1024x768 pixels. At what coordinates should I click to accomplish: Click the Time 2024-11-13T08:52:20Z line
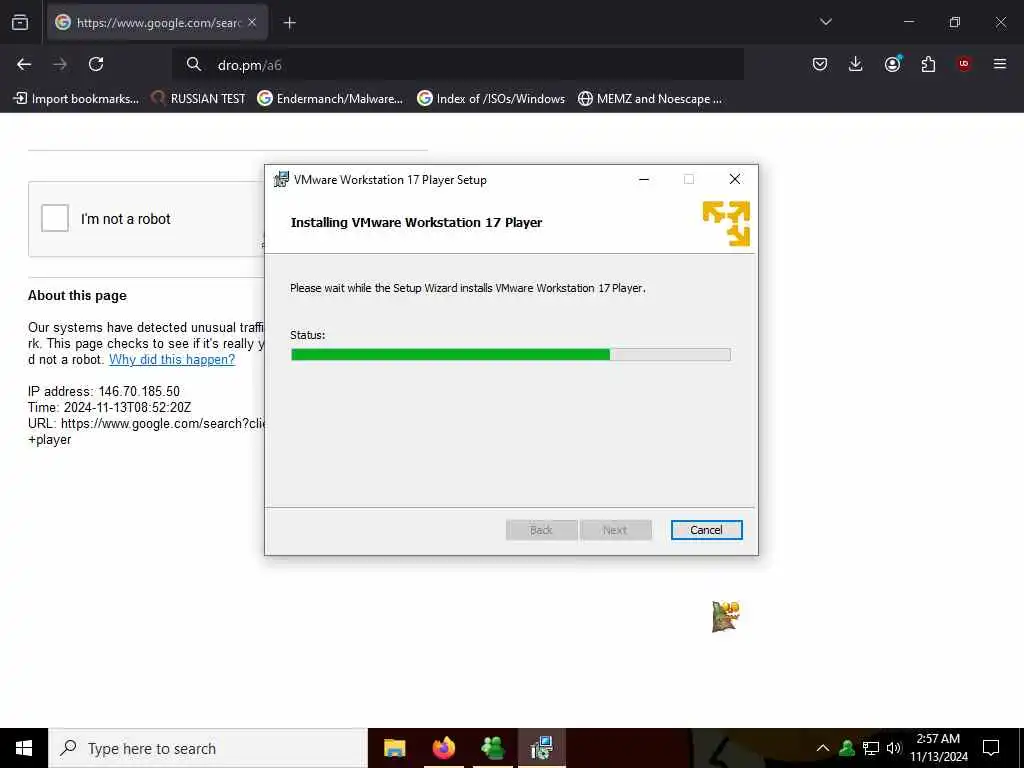(110, 408)
